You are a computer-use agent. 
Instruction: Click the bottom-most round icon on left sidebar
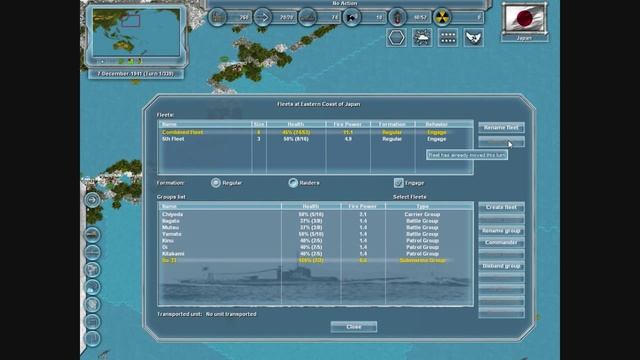point(93,339)
